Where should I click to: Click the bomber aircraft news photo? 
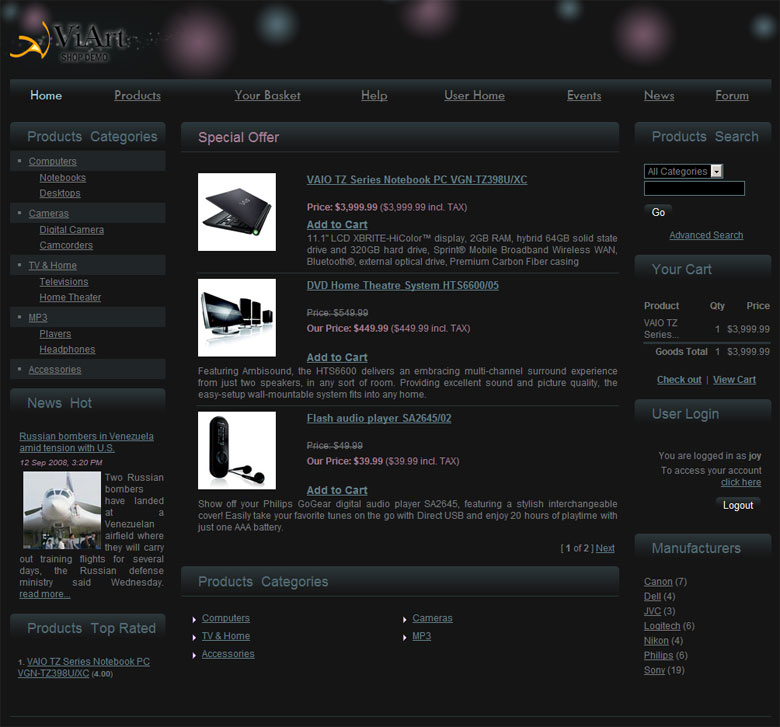click(x=62, y=511)
